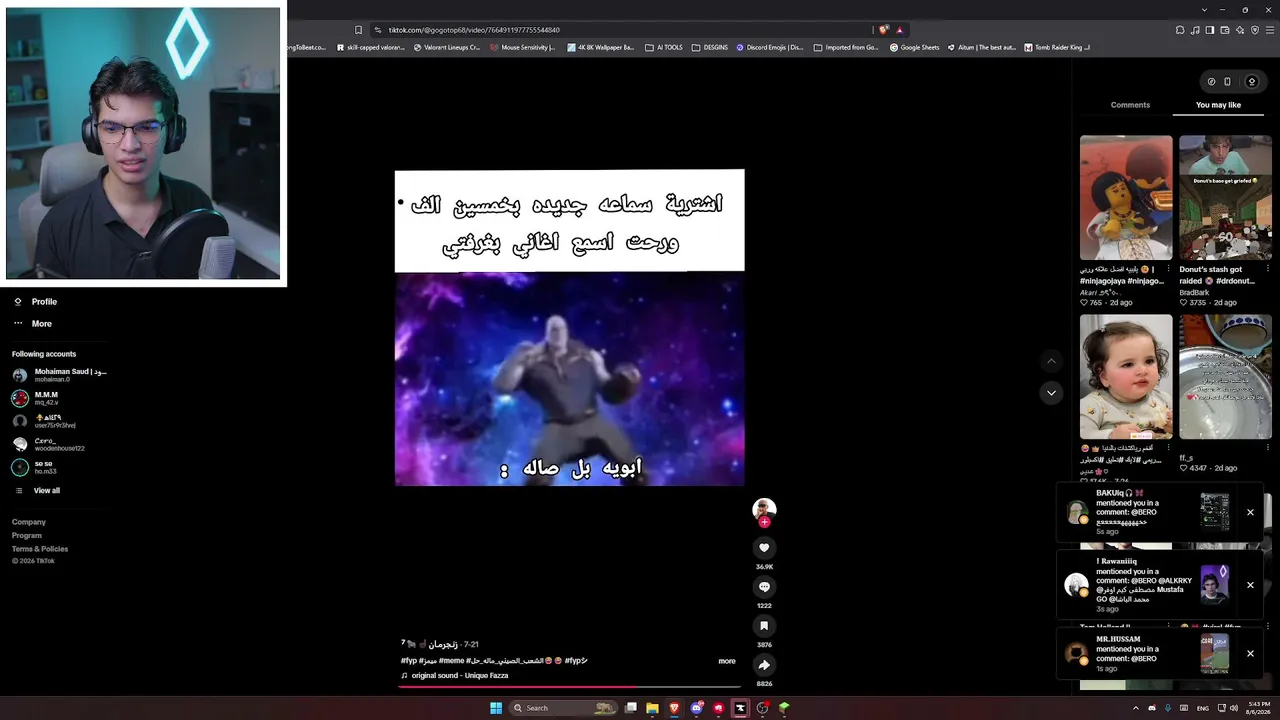Like the video with the heart icon
The image size is (1280, 720).
(x=764, y=548)
